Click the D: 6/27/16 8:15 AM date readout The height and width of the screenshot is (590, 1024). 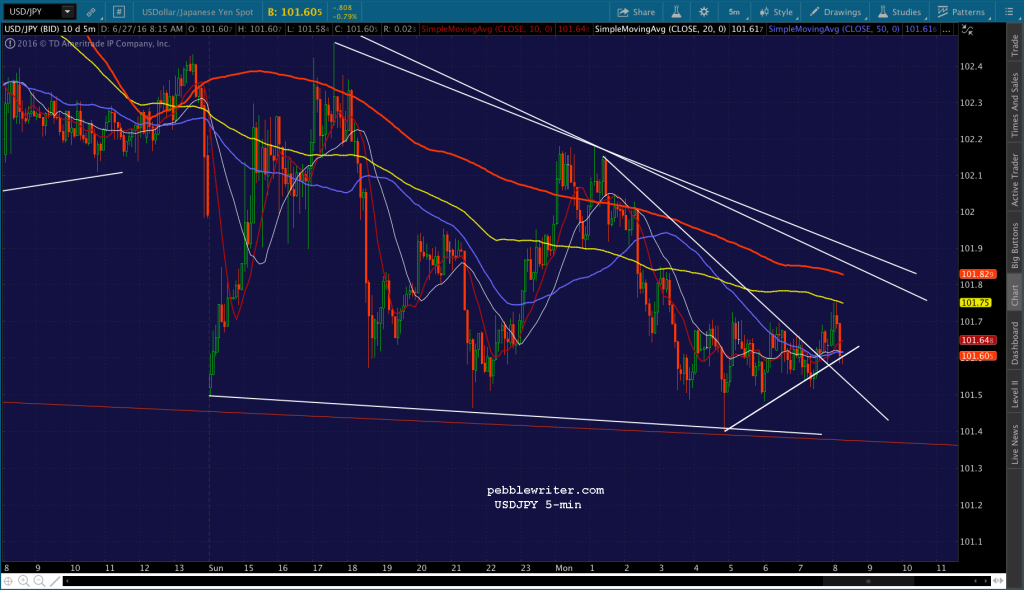click(x=142, y=29)
